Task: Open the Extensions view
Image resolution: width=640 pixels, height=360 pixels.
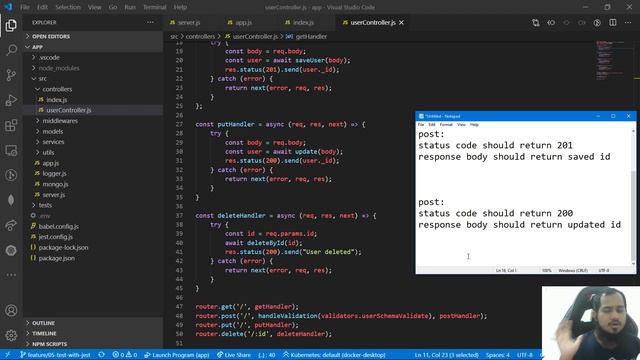Action: (x=11, y=125)
